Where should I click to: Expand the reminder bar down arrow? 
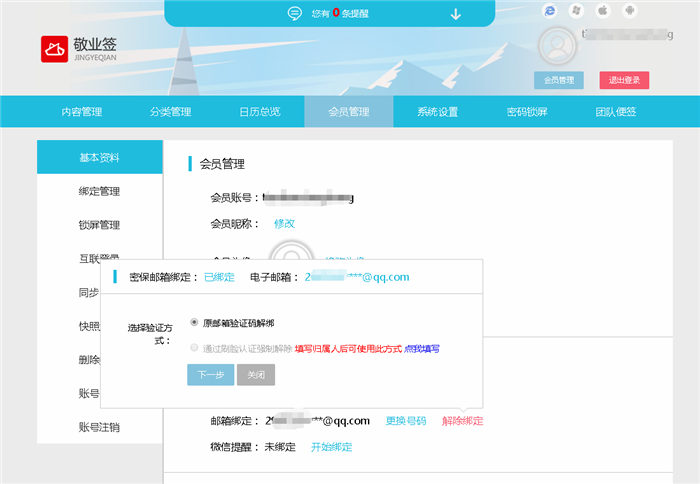point(456,14)
